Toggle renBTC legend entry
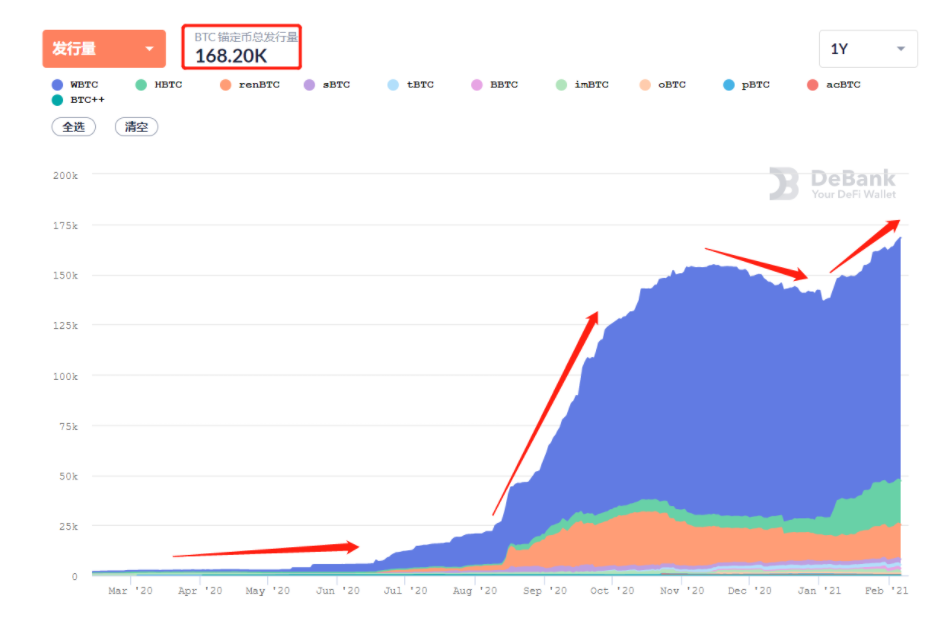 click(248, 85)
